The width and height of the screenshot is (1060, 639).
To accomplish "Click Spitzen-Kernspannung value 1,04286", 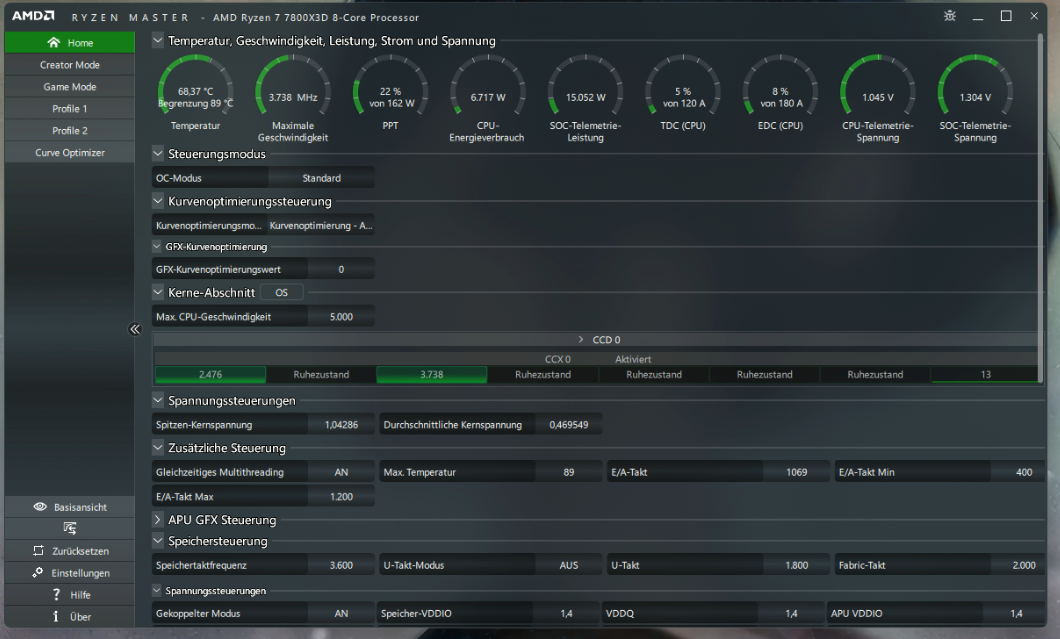I will click(341, 425).
